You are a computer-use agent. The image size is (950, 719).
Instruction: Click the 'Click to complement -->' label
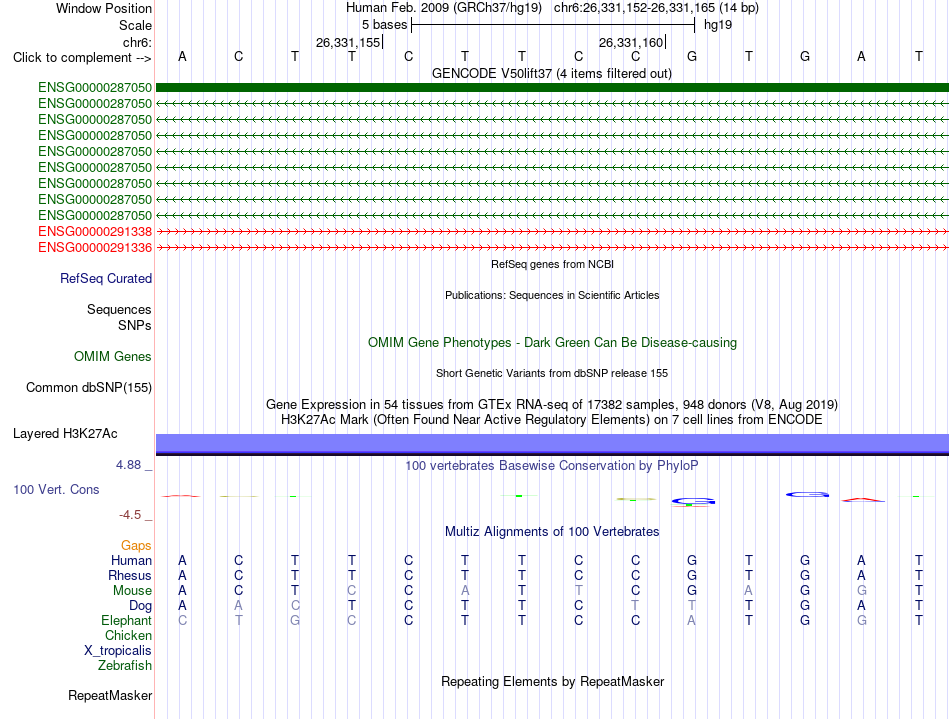click(82, 58)
